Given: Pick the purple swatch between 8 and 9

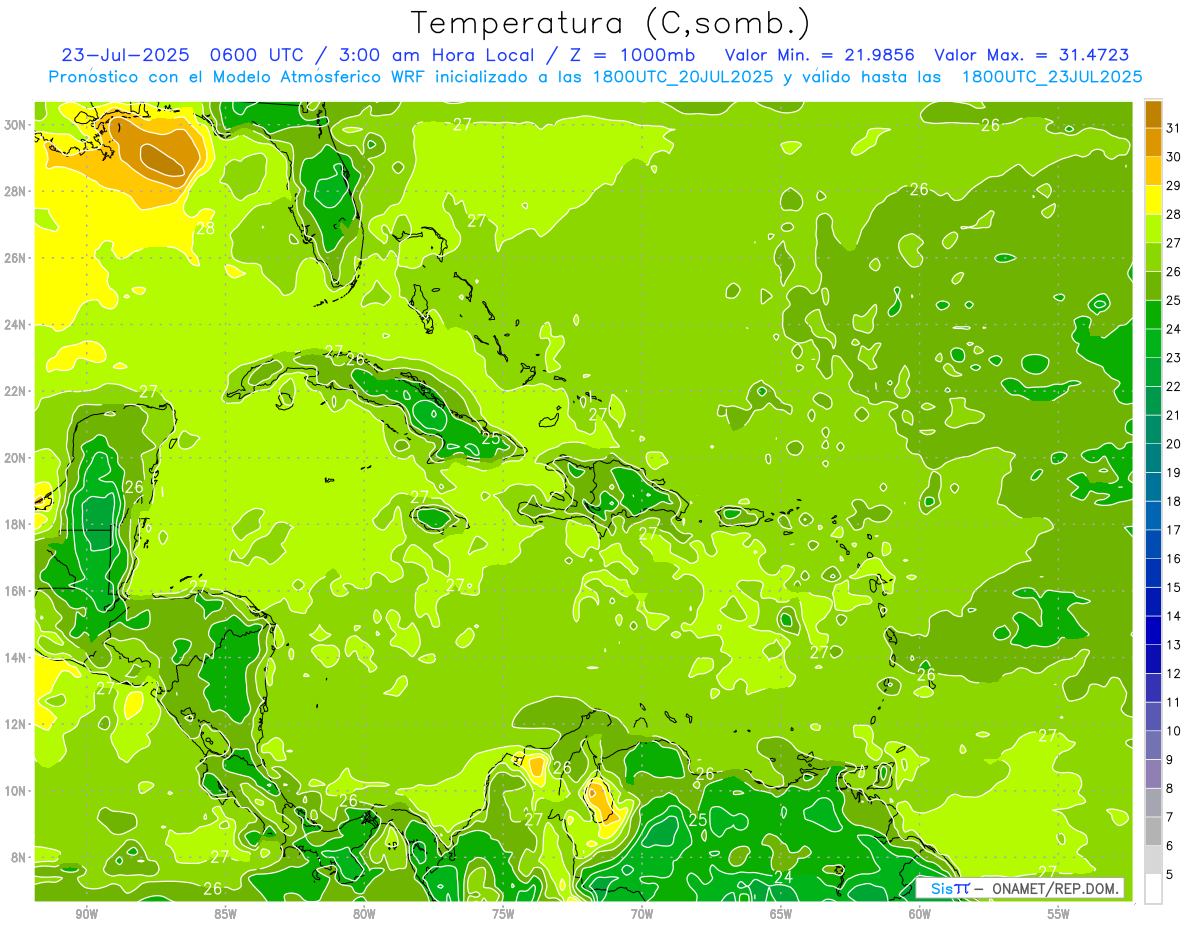Looking at the screenshot, I should pyautogui.click(x=1153, y=774).
